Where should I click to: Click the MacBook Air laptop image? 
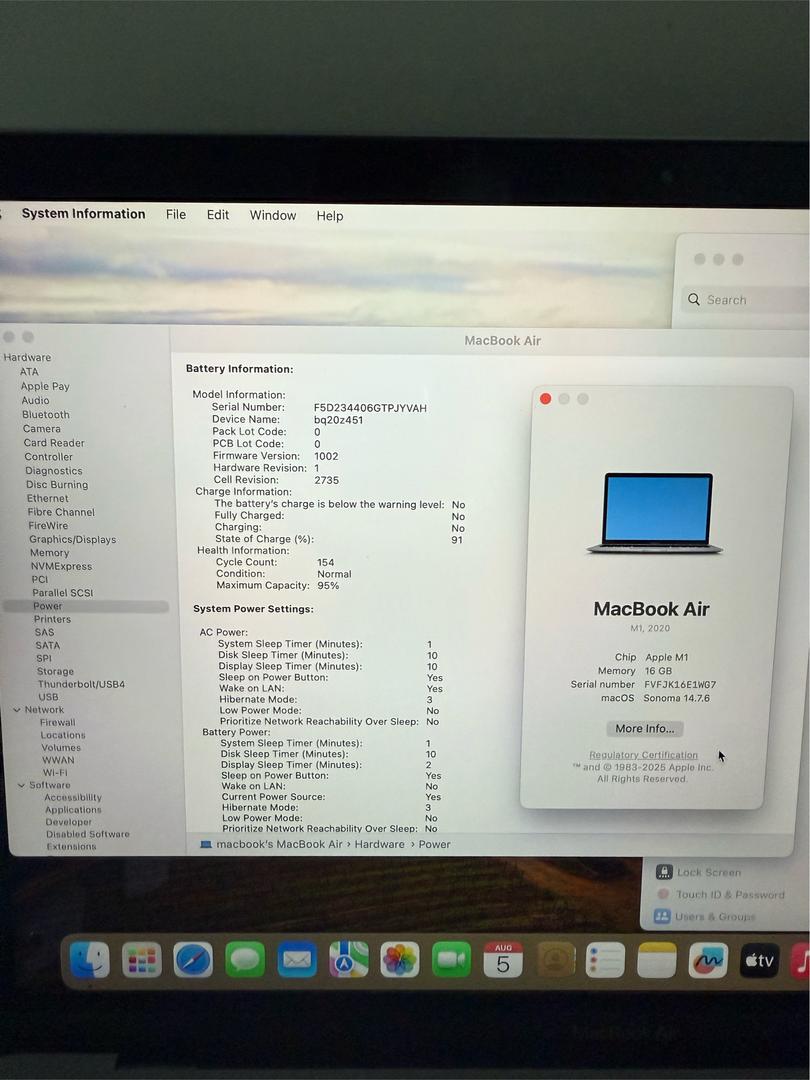tap(656, 512)
